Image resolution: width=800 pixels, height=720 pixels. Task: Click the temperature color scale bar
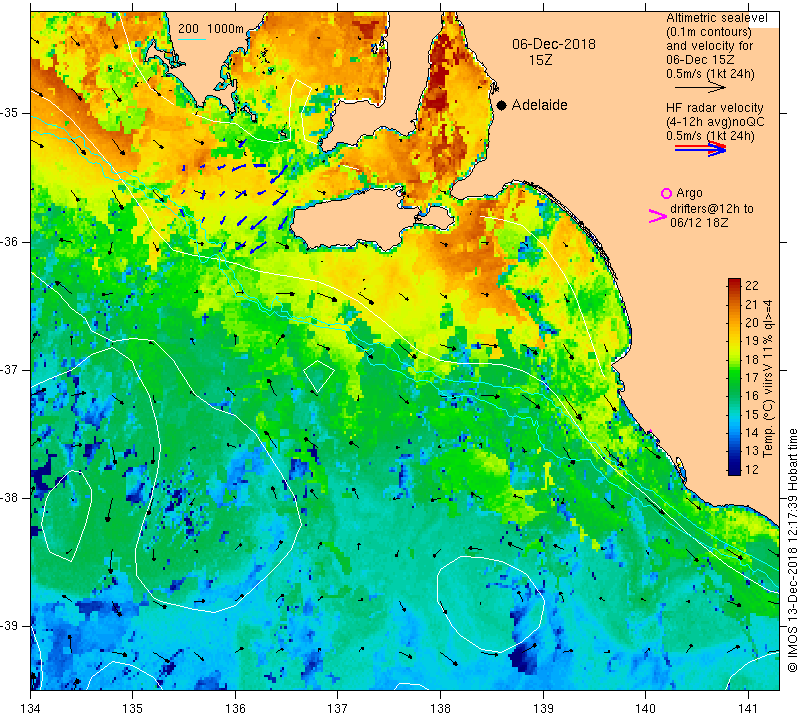point(734,377)
